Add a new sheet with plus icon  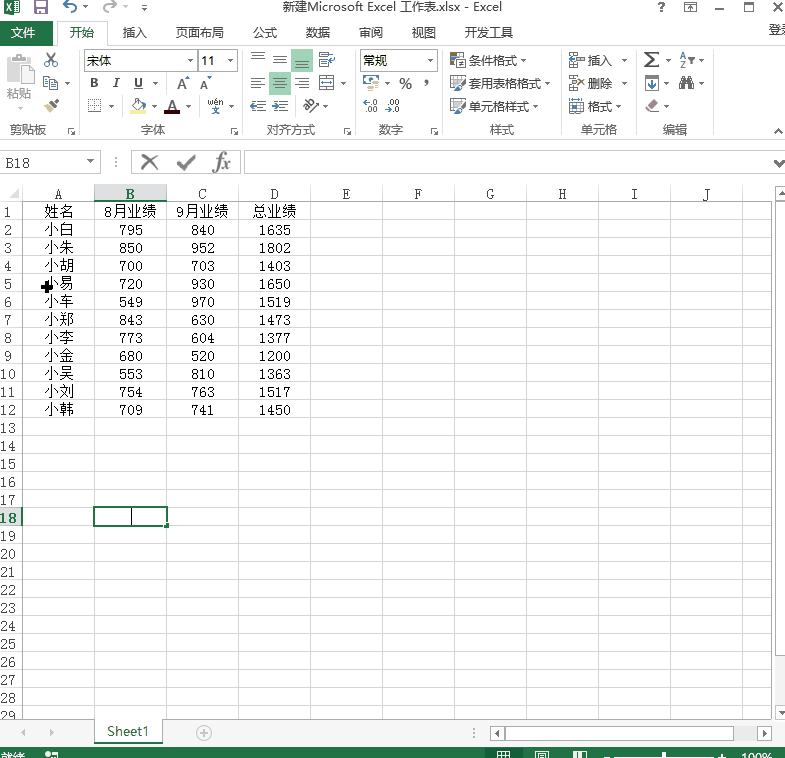[204, 733]
